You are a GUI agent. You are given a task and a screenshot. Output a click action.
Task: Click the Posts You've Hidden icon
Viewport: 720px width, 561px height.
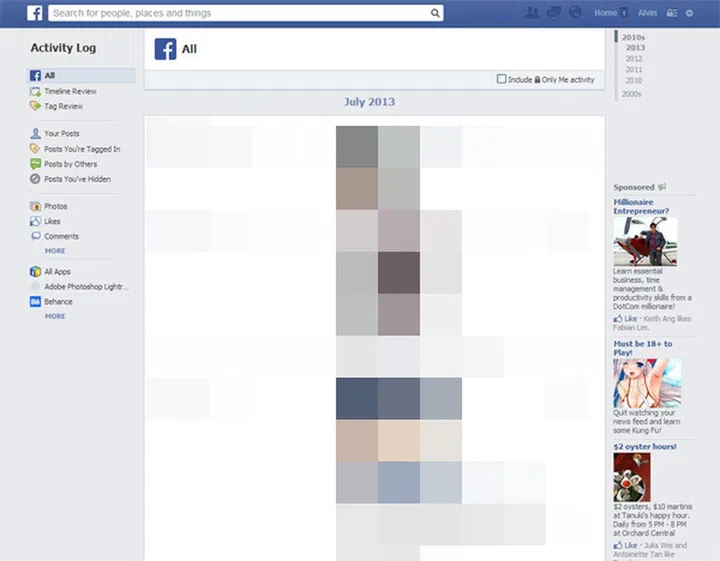pos(35,179)
